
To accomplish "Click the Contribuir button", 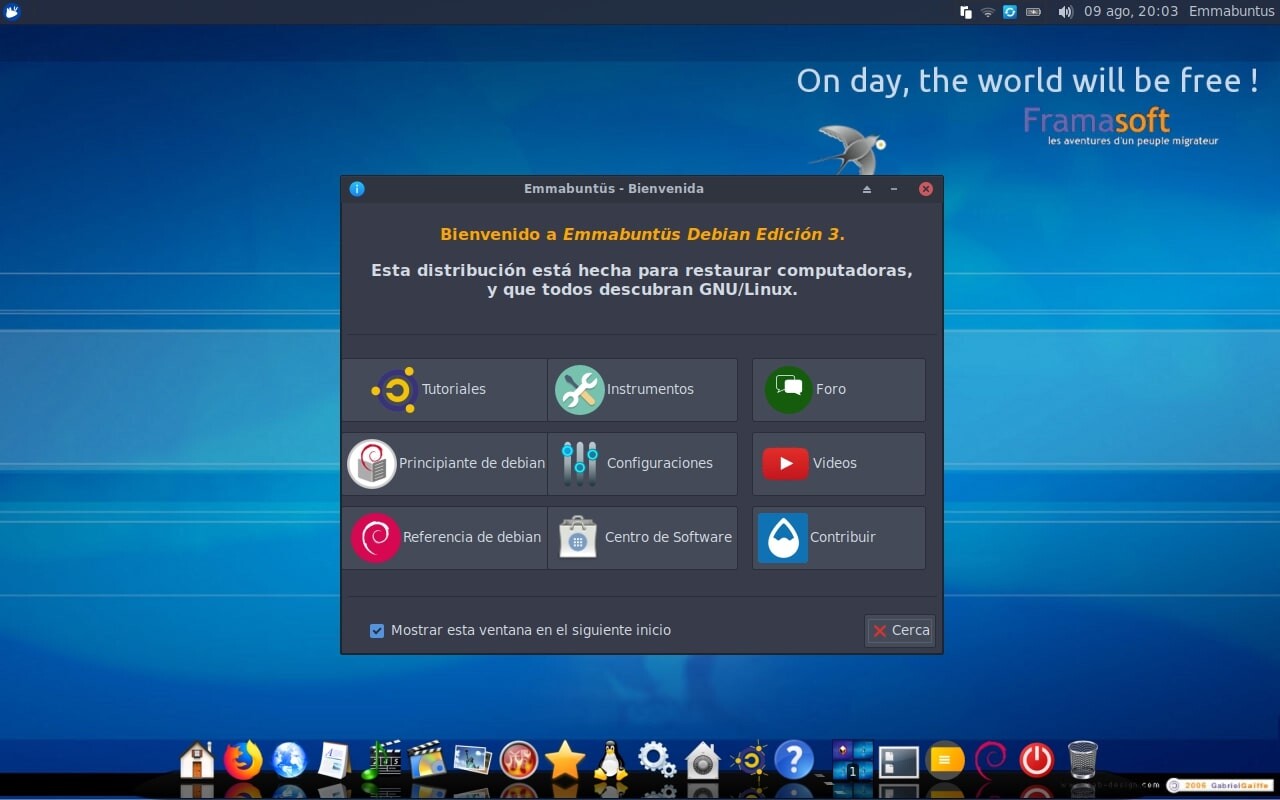I will point(838,538).
